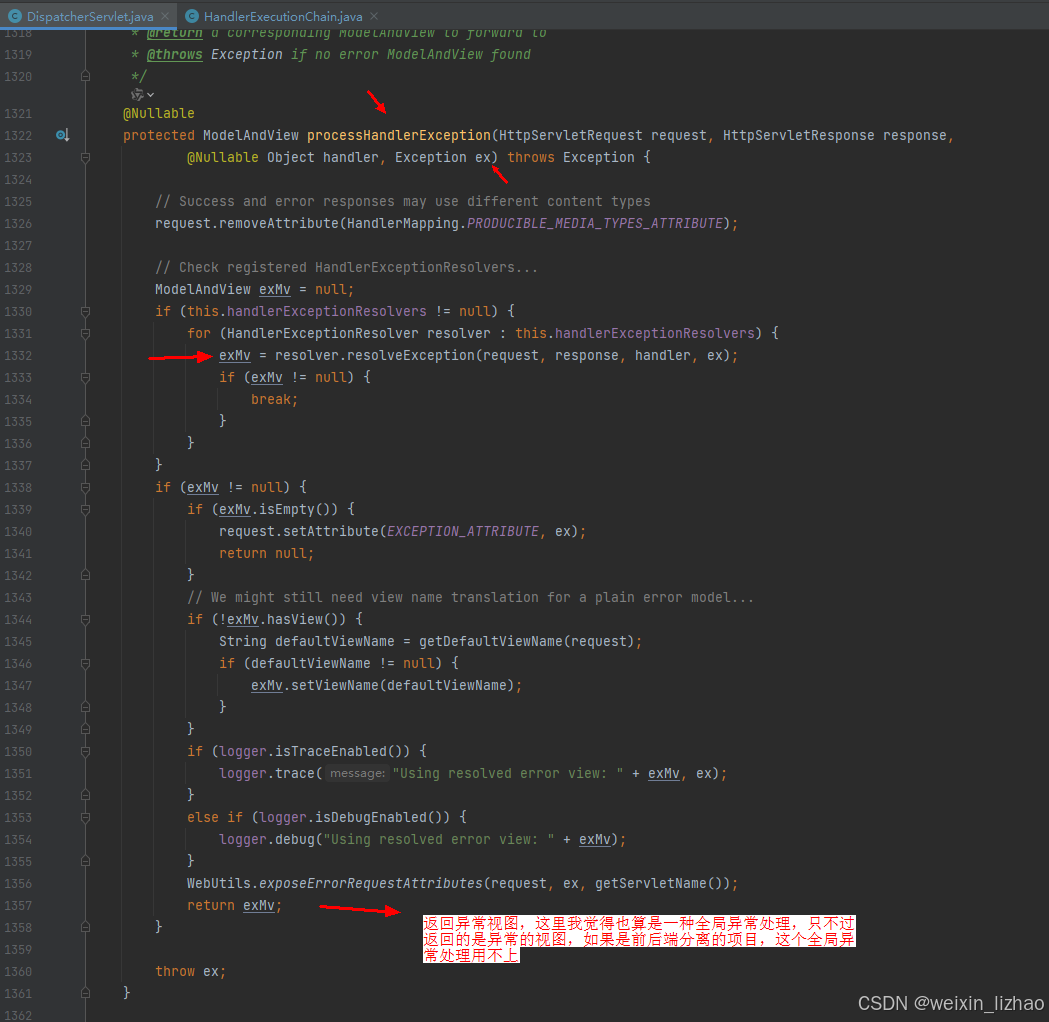Collapse javadoc comment fold at line 1320
The image size is (1049, 1022).
(86, 76)
